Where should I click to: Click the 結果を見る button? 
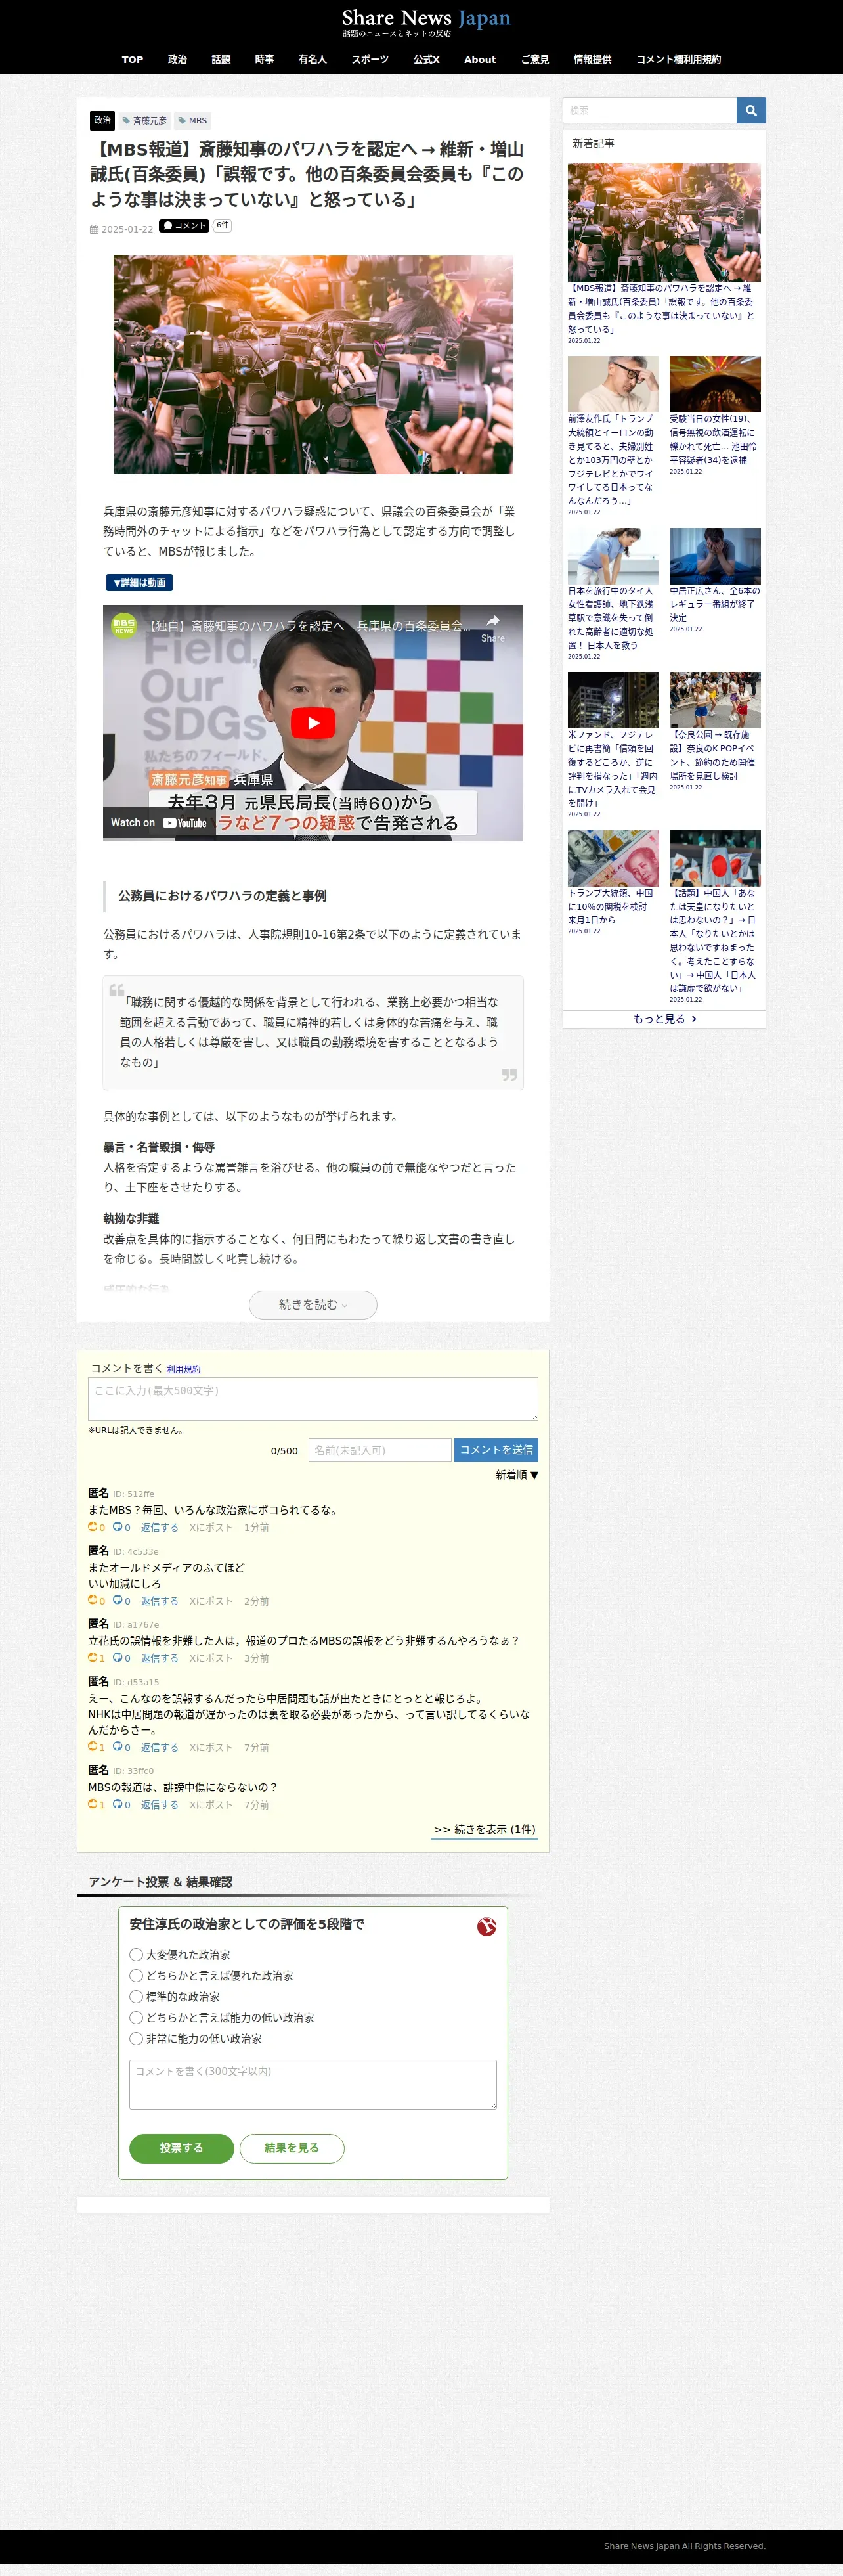tap(292, 2147)
